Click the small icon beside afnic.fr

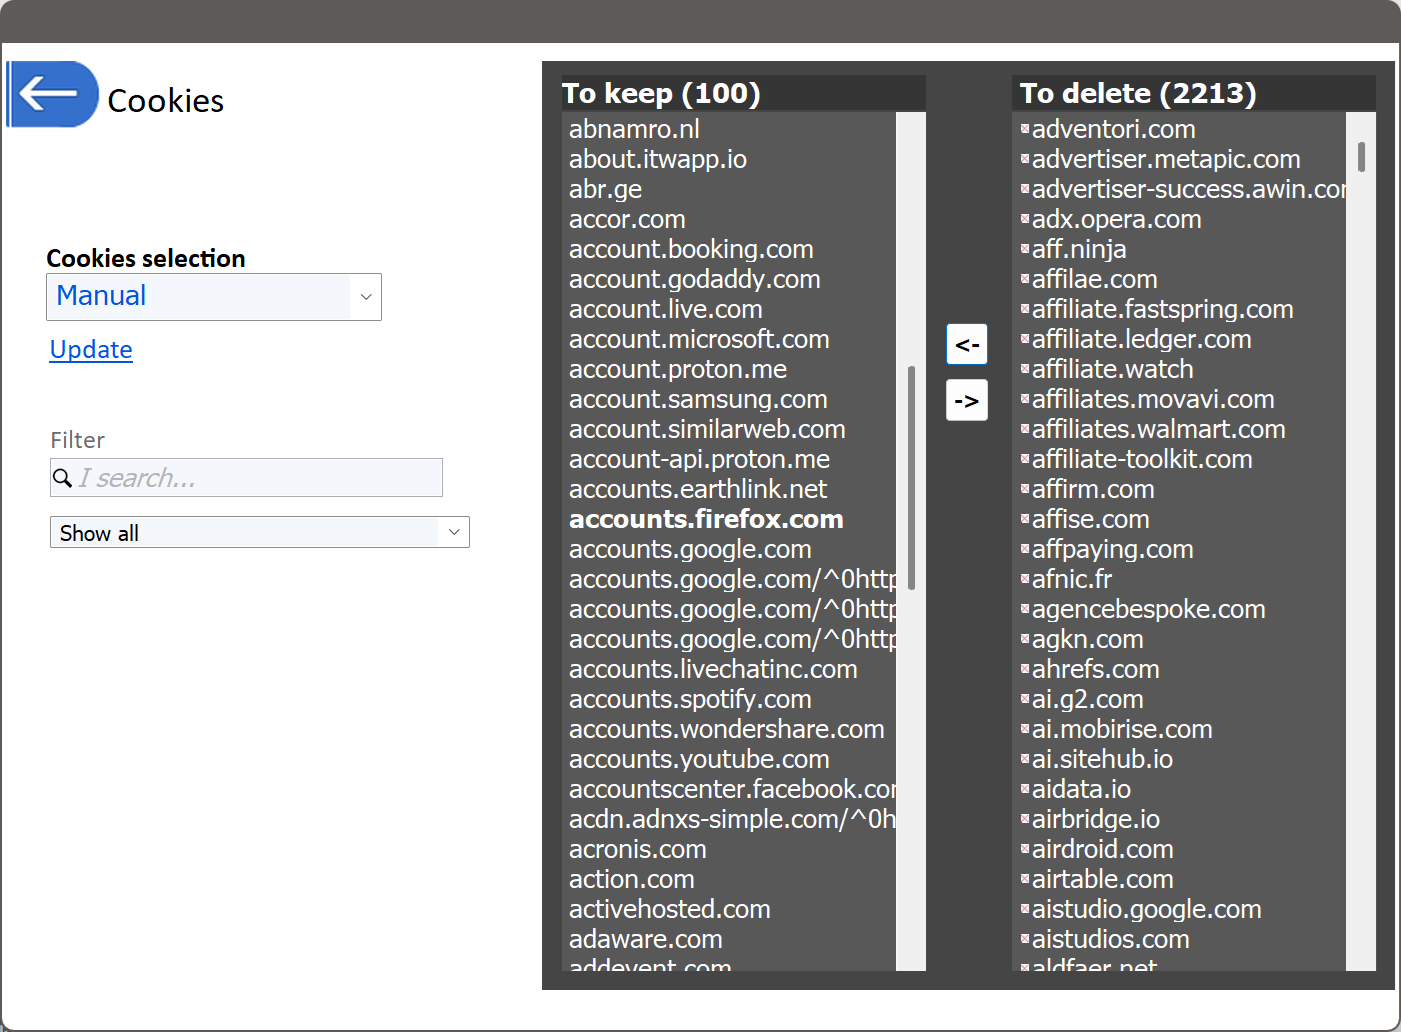click(x=1025, y=579)
